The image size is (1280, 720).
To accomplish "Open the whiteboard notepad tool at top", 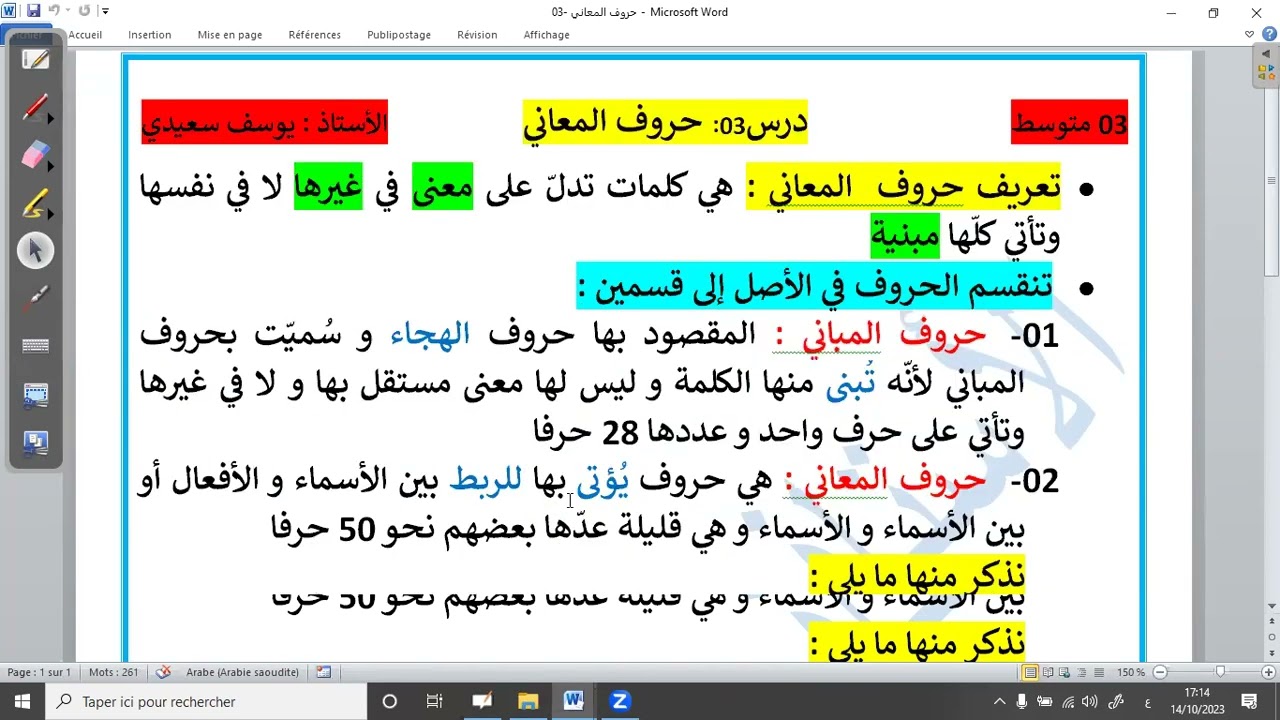I will (x=36, y=60).
